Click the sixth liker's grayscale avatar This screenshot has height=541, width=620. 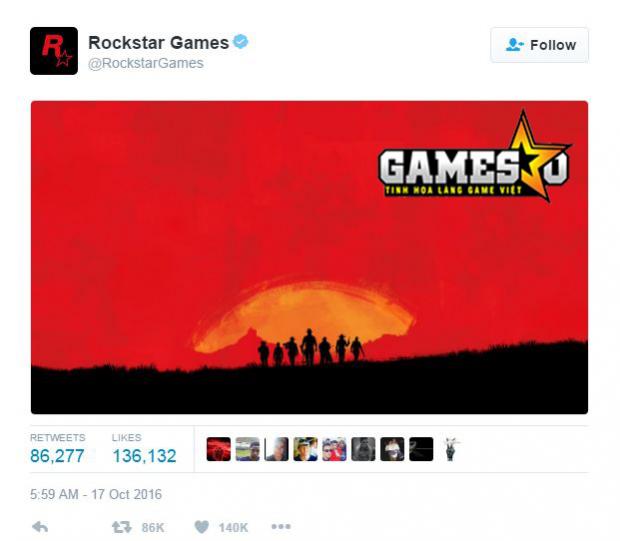[x=363, y=449]
